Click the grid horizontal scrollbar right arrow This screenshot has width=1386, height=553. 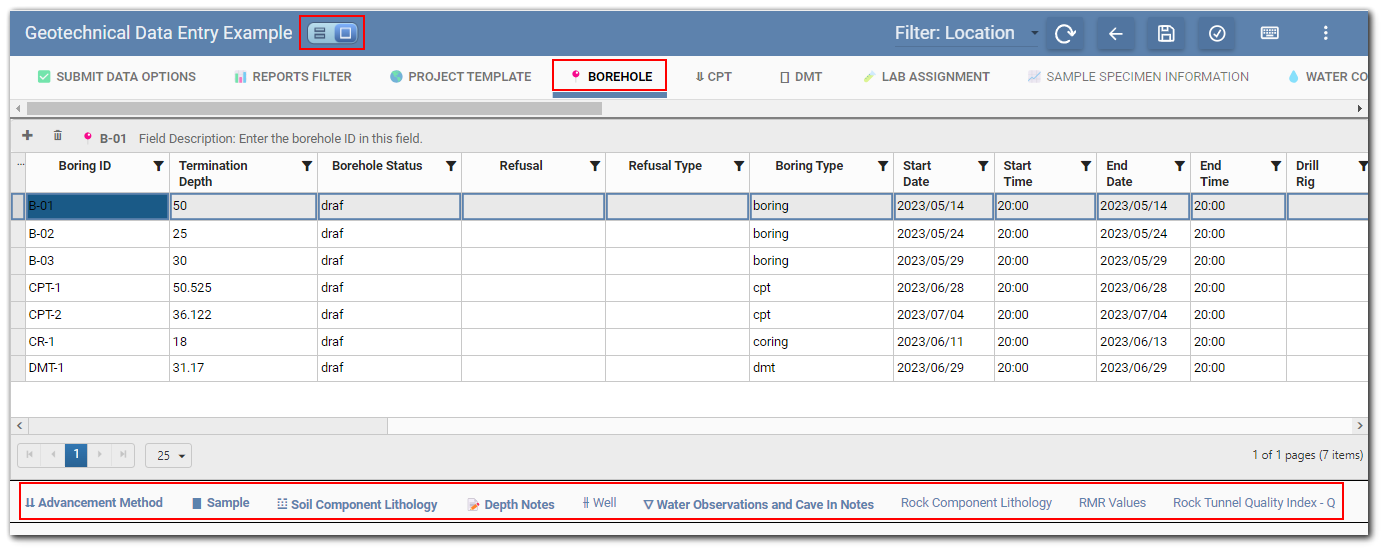point(1359,426)
